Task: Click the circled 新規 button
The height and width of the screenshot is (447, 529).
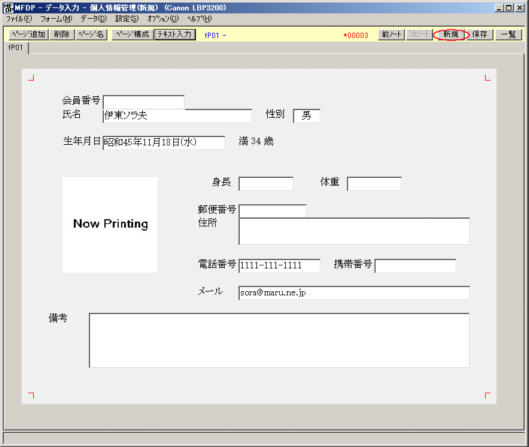Action: (451, 34)
